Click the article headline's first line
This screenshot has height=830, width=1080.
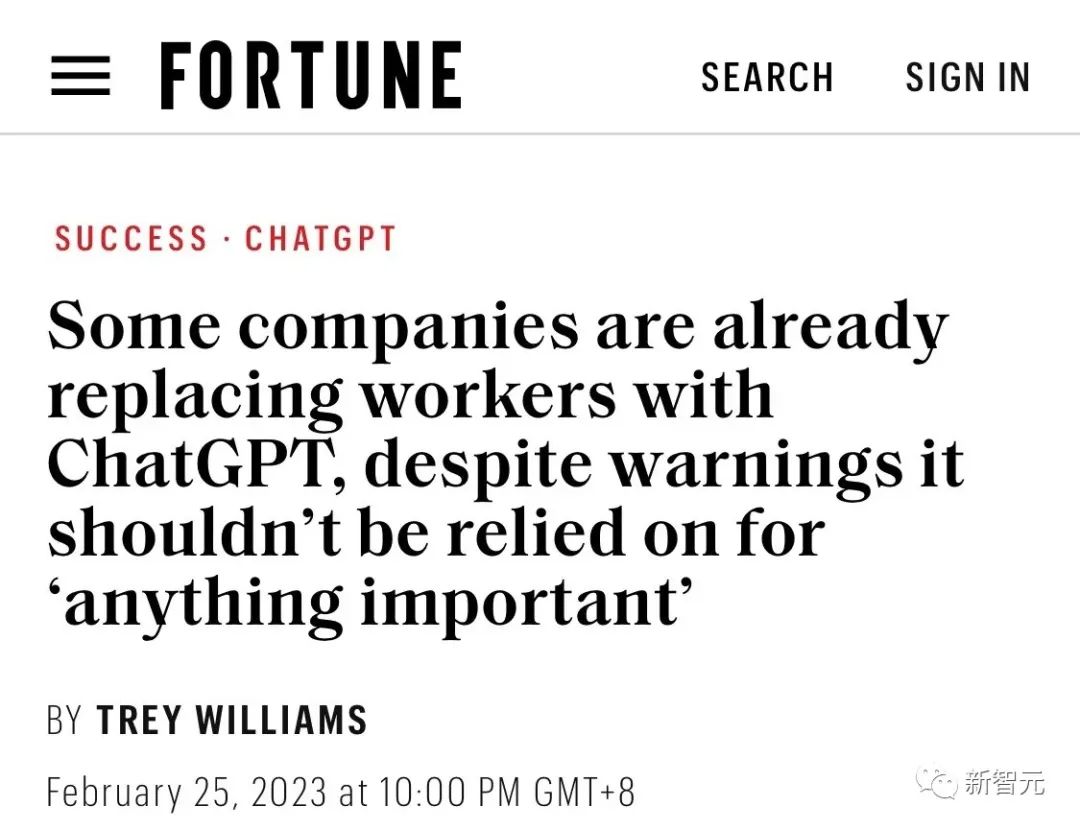click(497, 327)
